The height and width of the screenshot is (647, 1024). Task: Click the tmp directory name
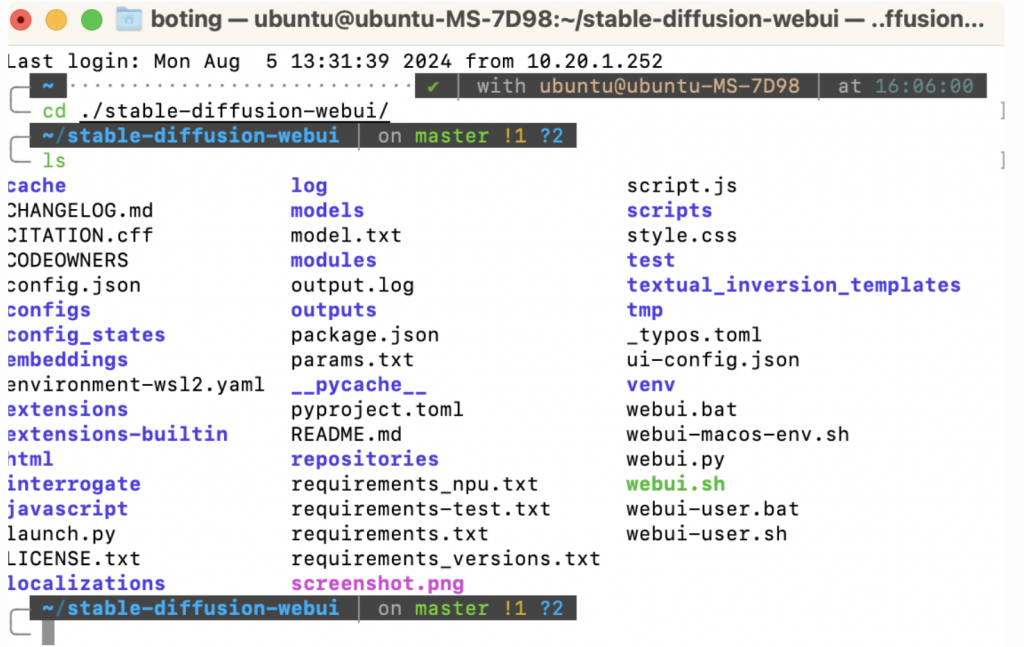click(645, 310)
